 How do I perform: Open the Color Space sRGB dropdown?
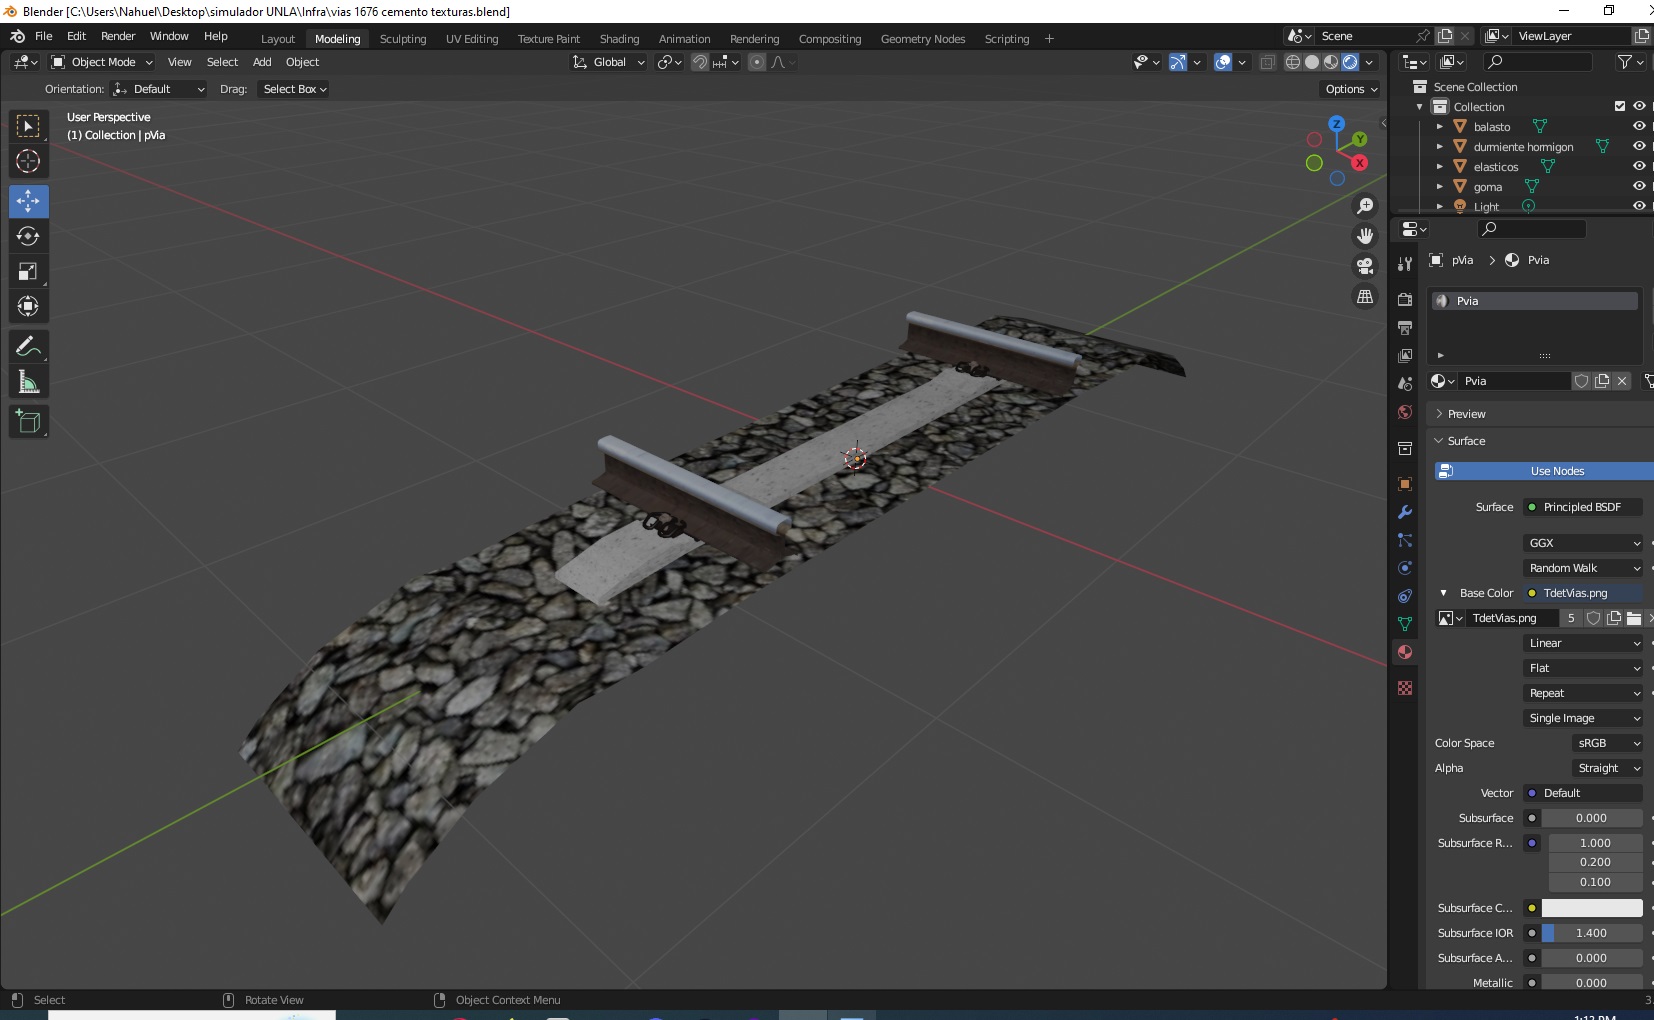point(1608,743)
